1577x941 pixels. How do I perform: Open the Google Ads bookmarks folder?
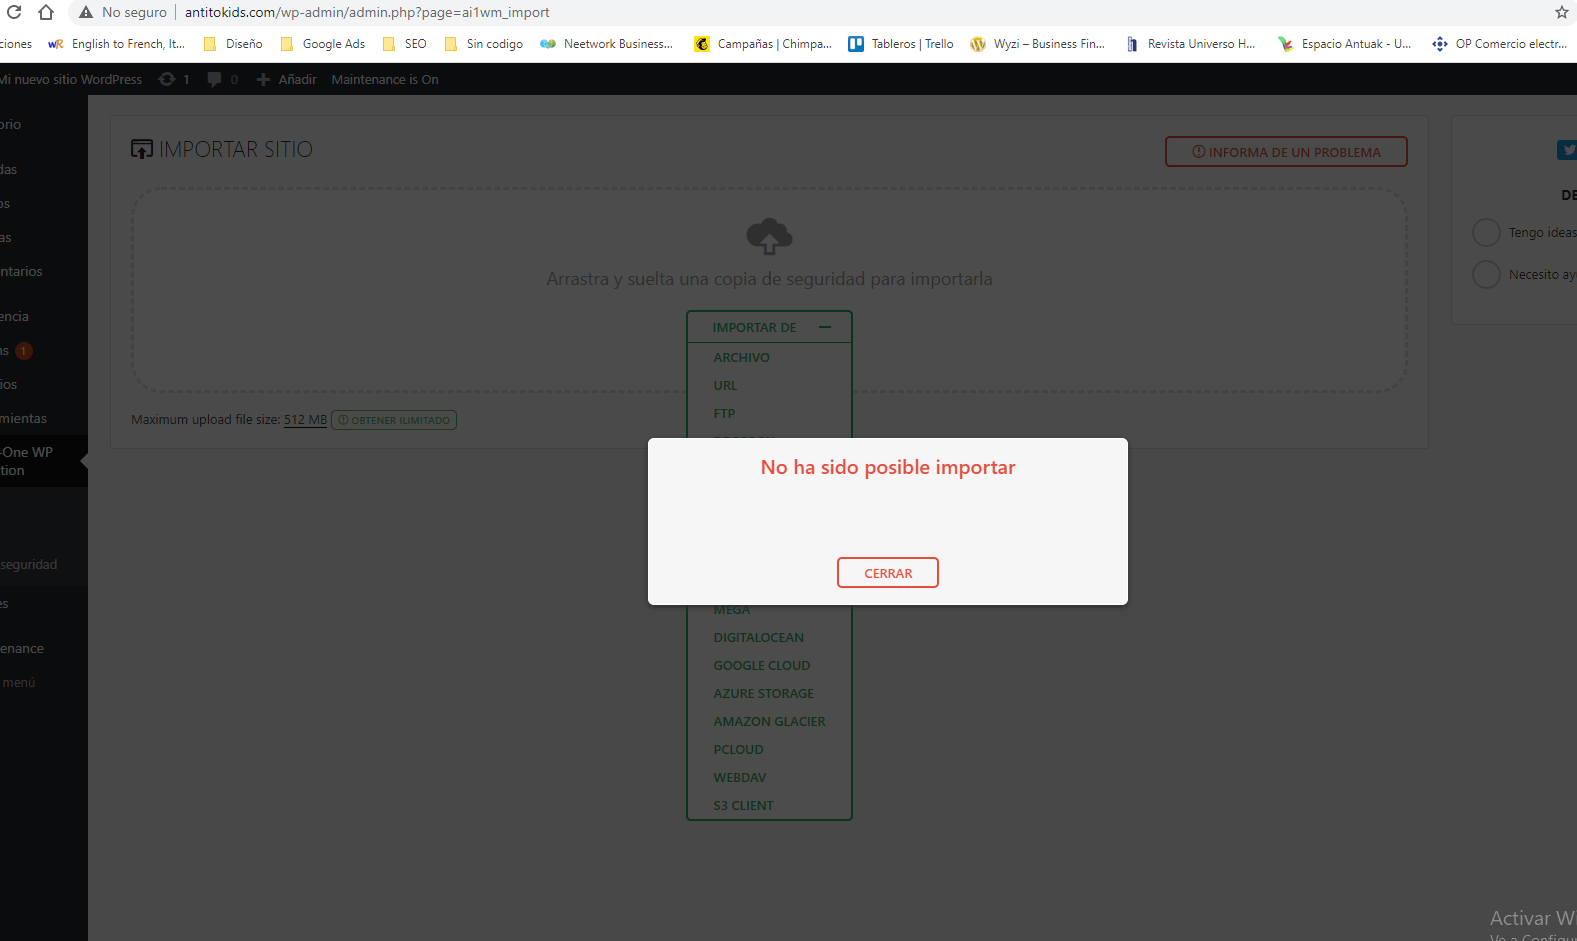pos(323,44)
